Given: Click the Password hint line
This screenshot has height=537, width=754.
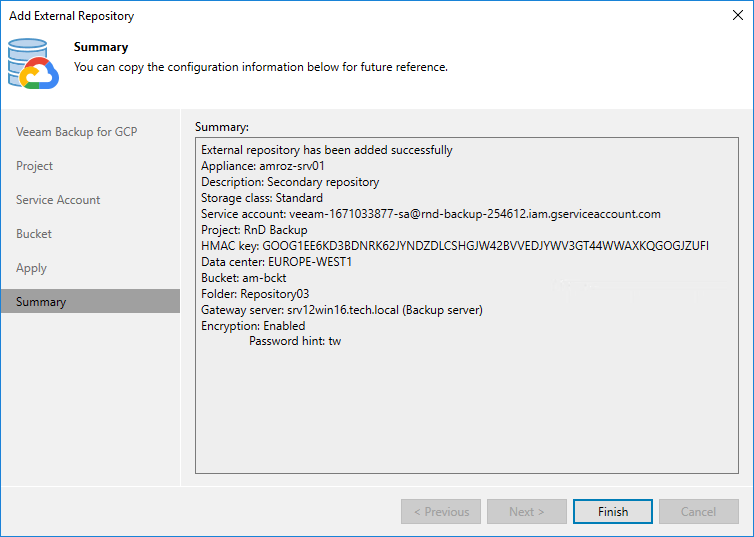Looking at the screenshot, I should pos(295,342).
